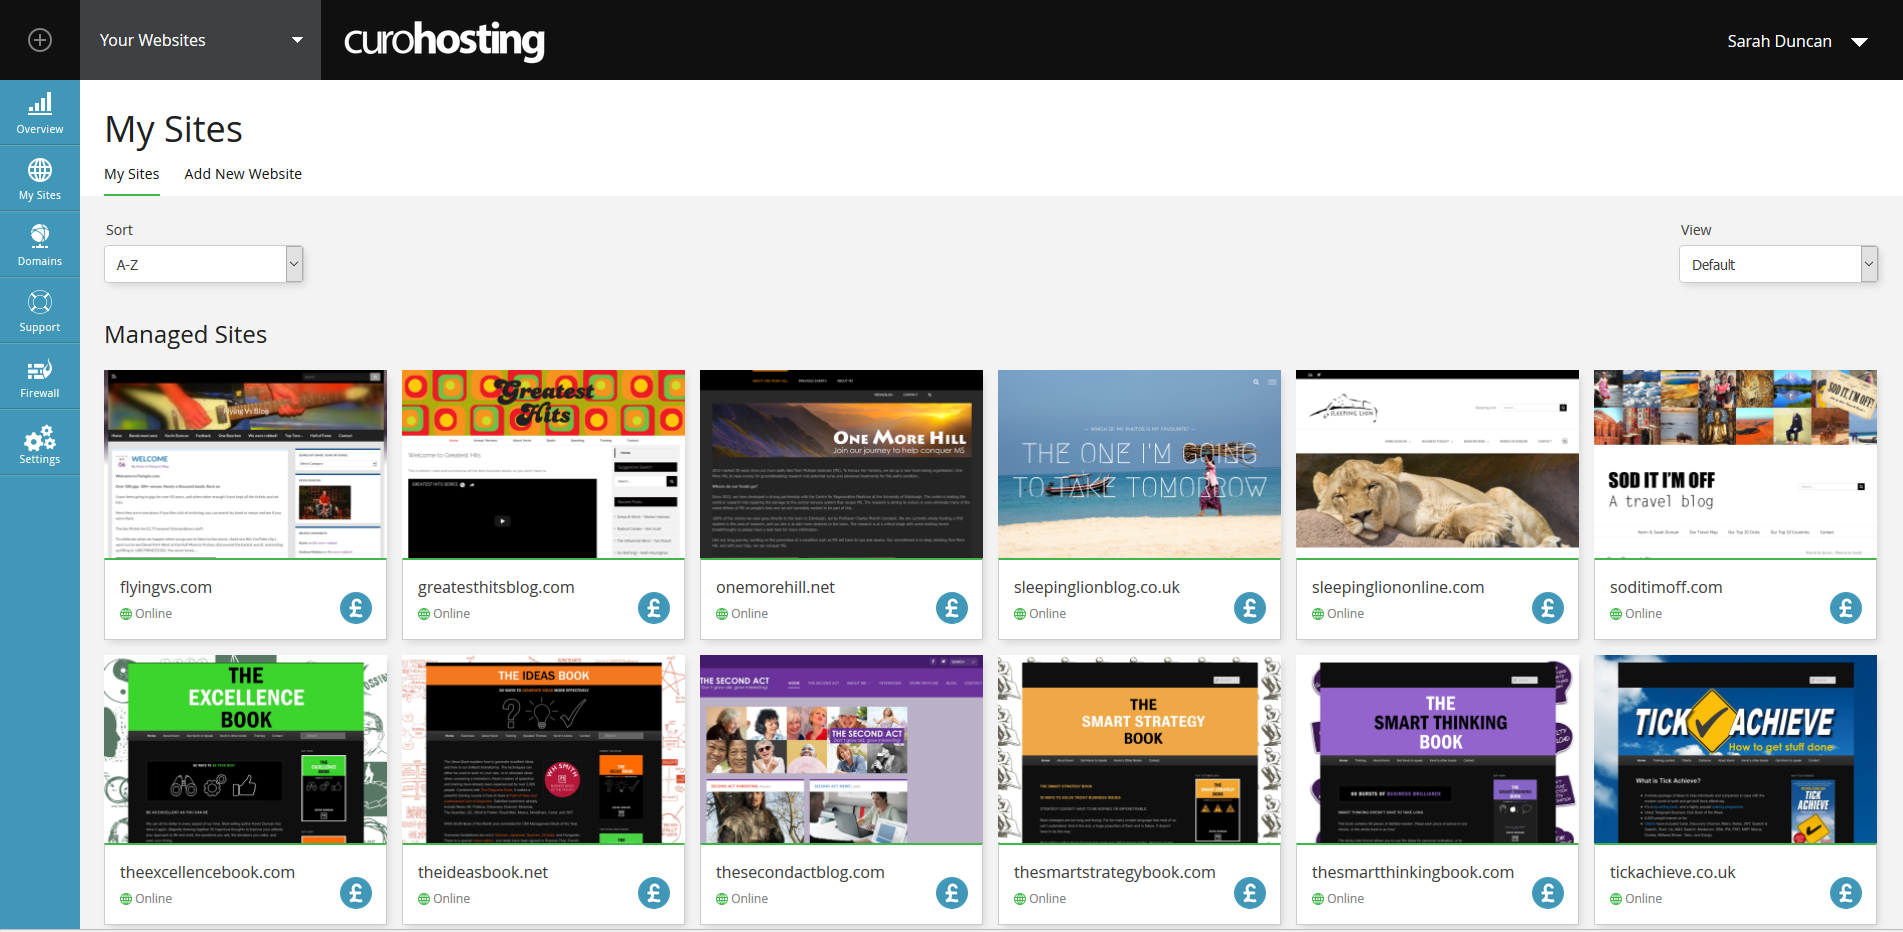Click the Online status text under sleepingliononline.com
Screen dimensions: 1903x932
[1346, 614]
